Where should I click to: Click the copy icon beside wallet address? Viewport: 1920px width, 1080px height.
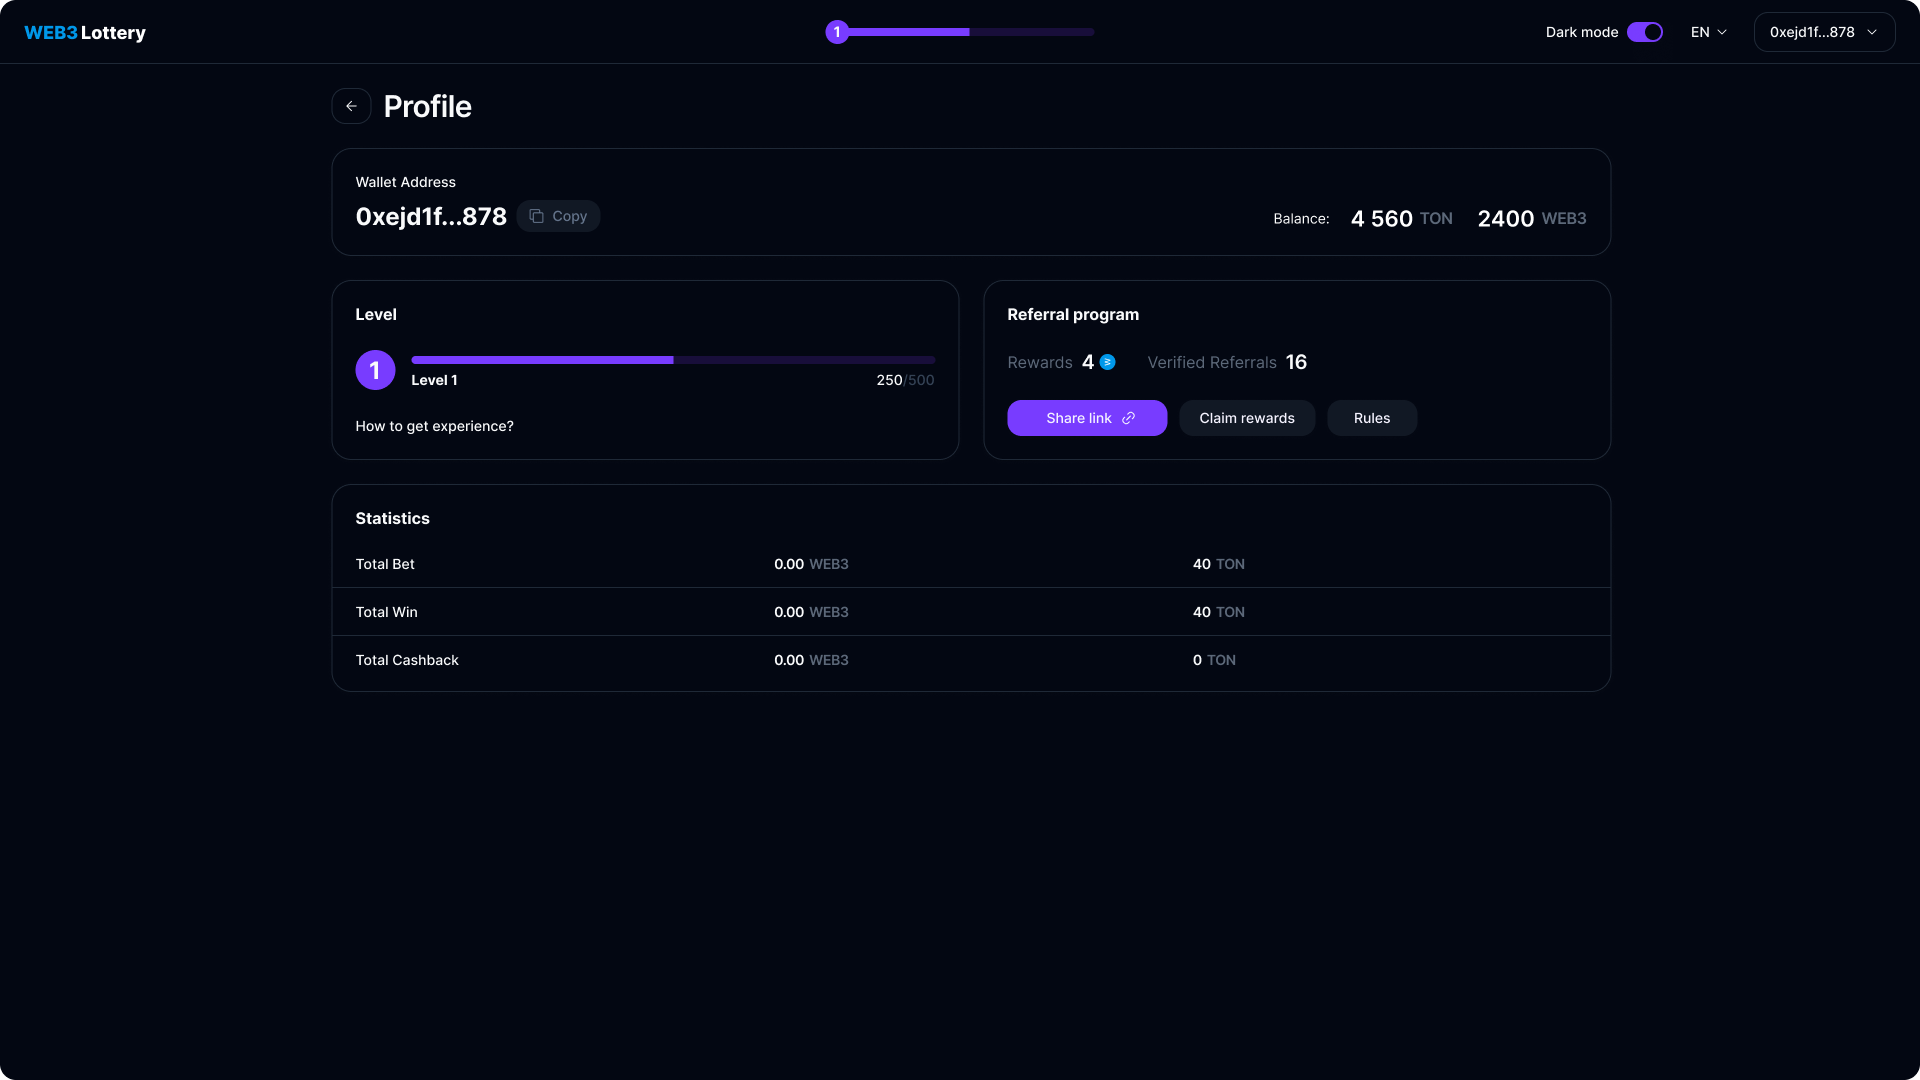point(537,216)
